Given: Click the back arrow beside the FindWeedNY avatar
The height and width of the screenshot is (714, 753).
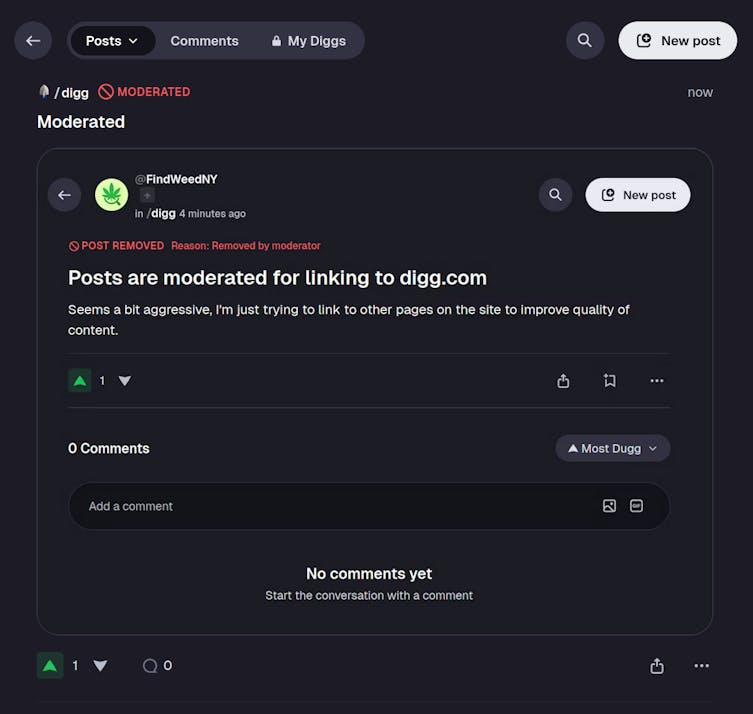Looking at the screenshot, I should tap(64, 195).
